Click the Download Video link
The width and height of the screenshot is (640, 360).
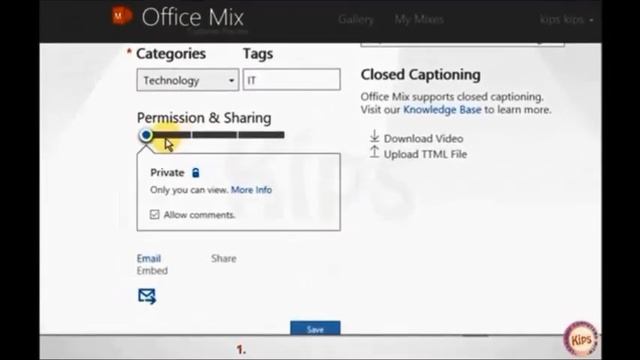[x=423, y=139]
